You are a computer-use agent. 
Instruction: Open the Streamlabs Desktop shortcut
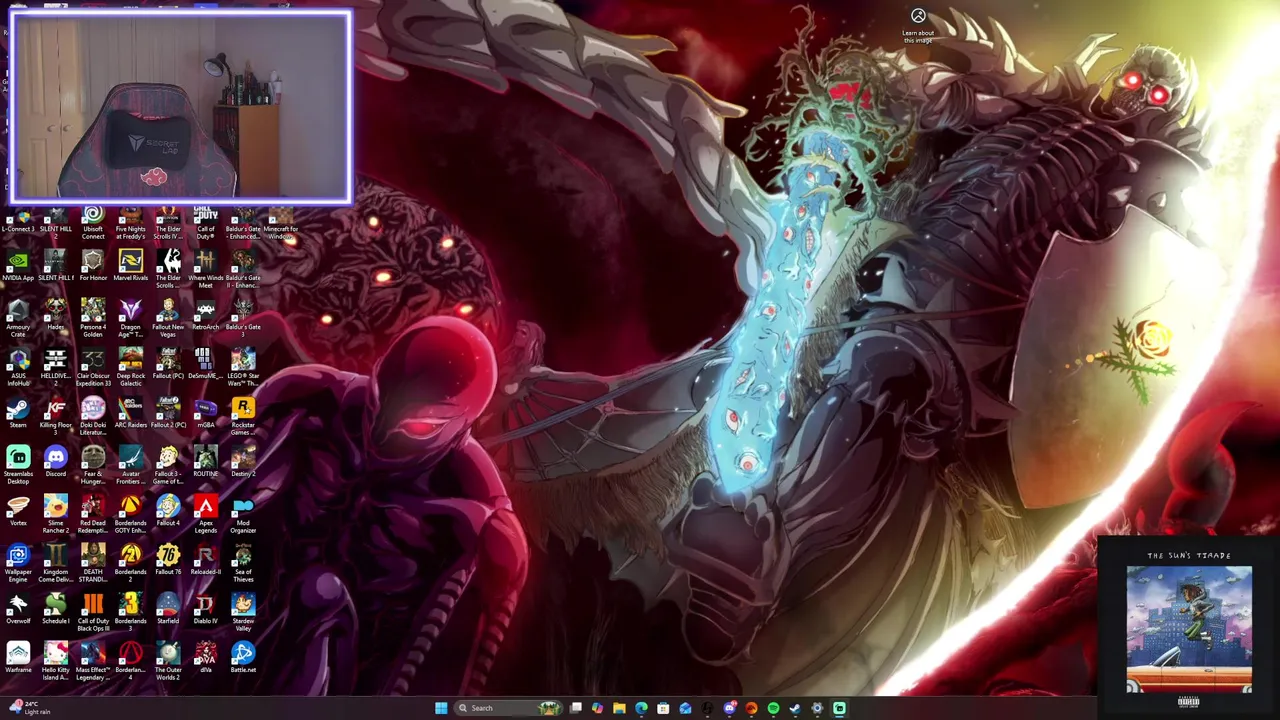18,467
